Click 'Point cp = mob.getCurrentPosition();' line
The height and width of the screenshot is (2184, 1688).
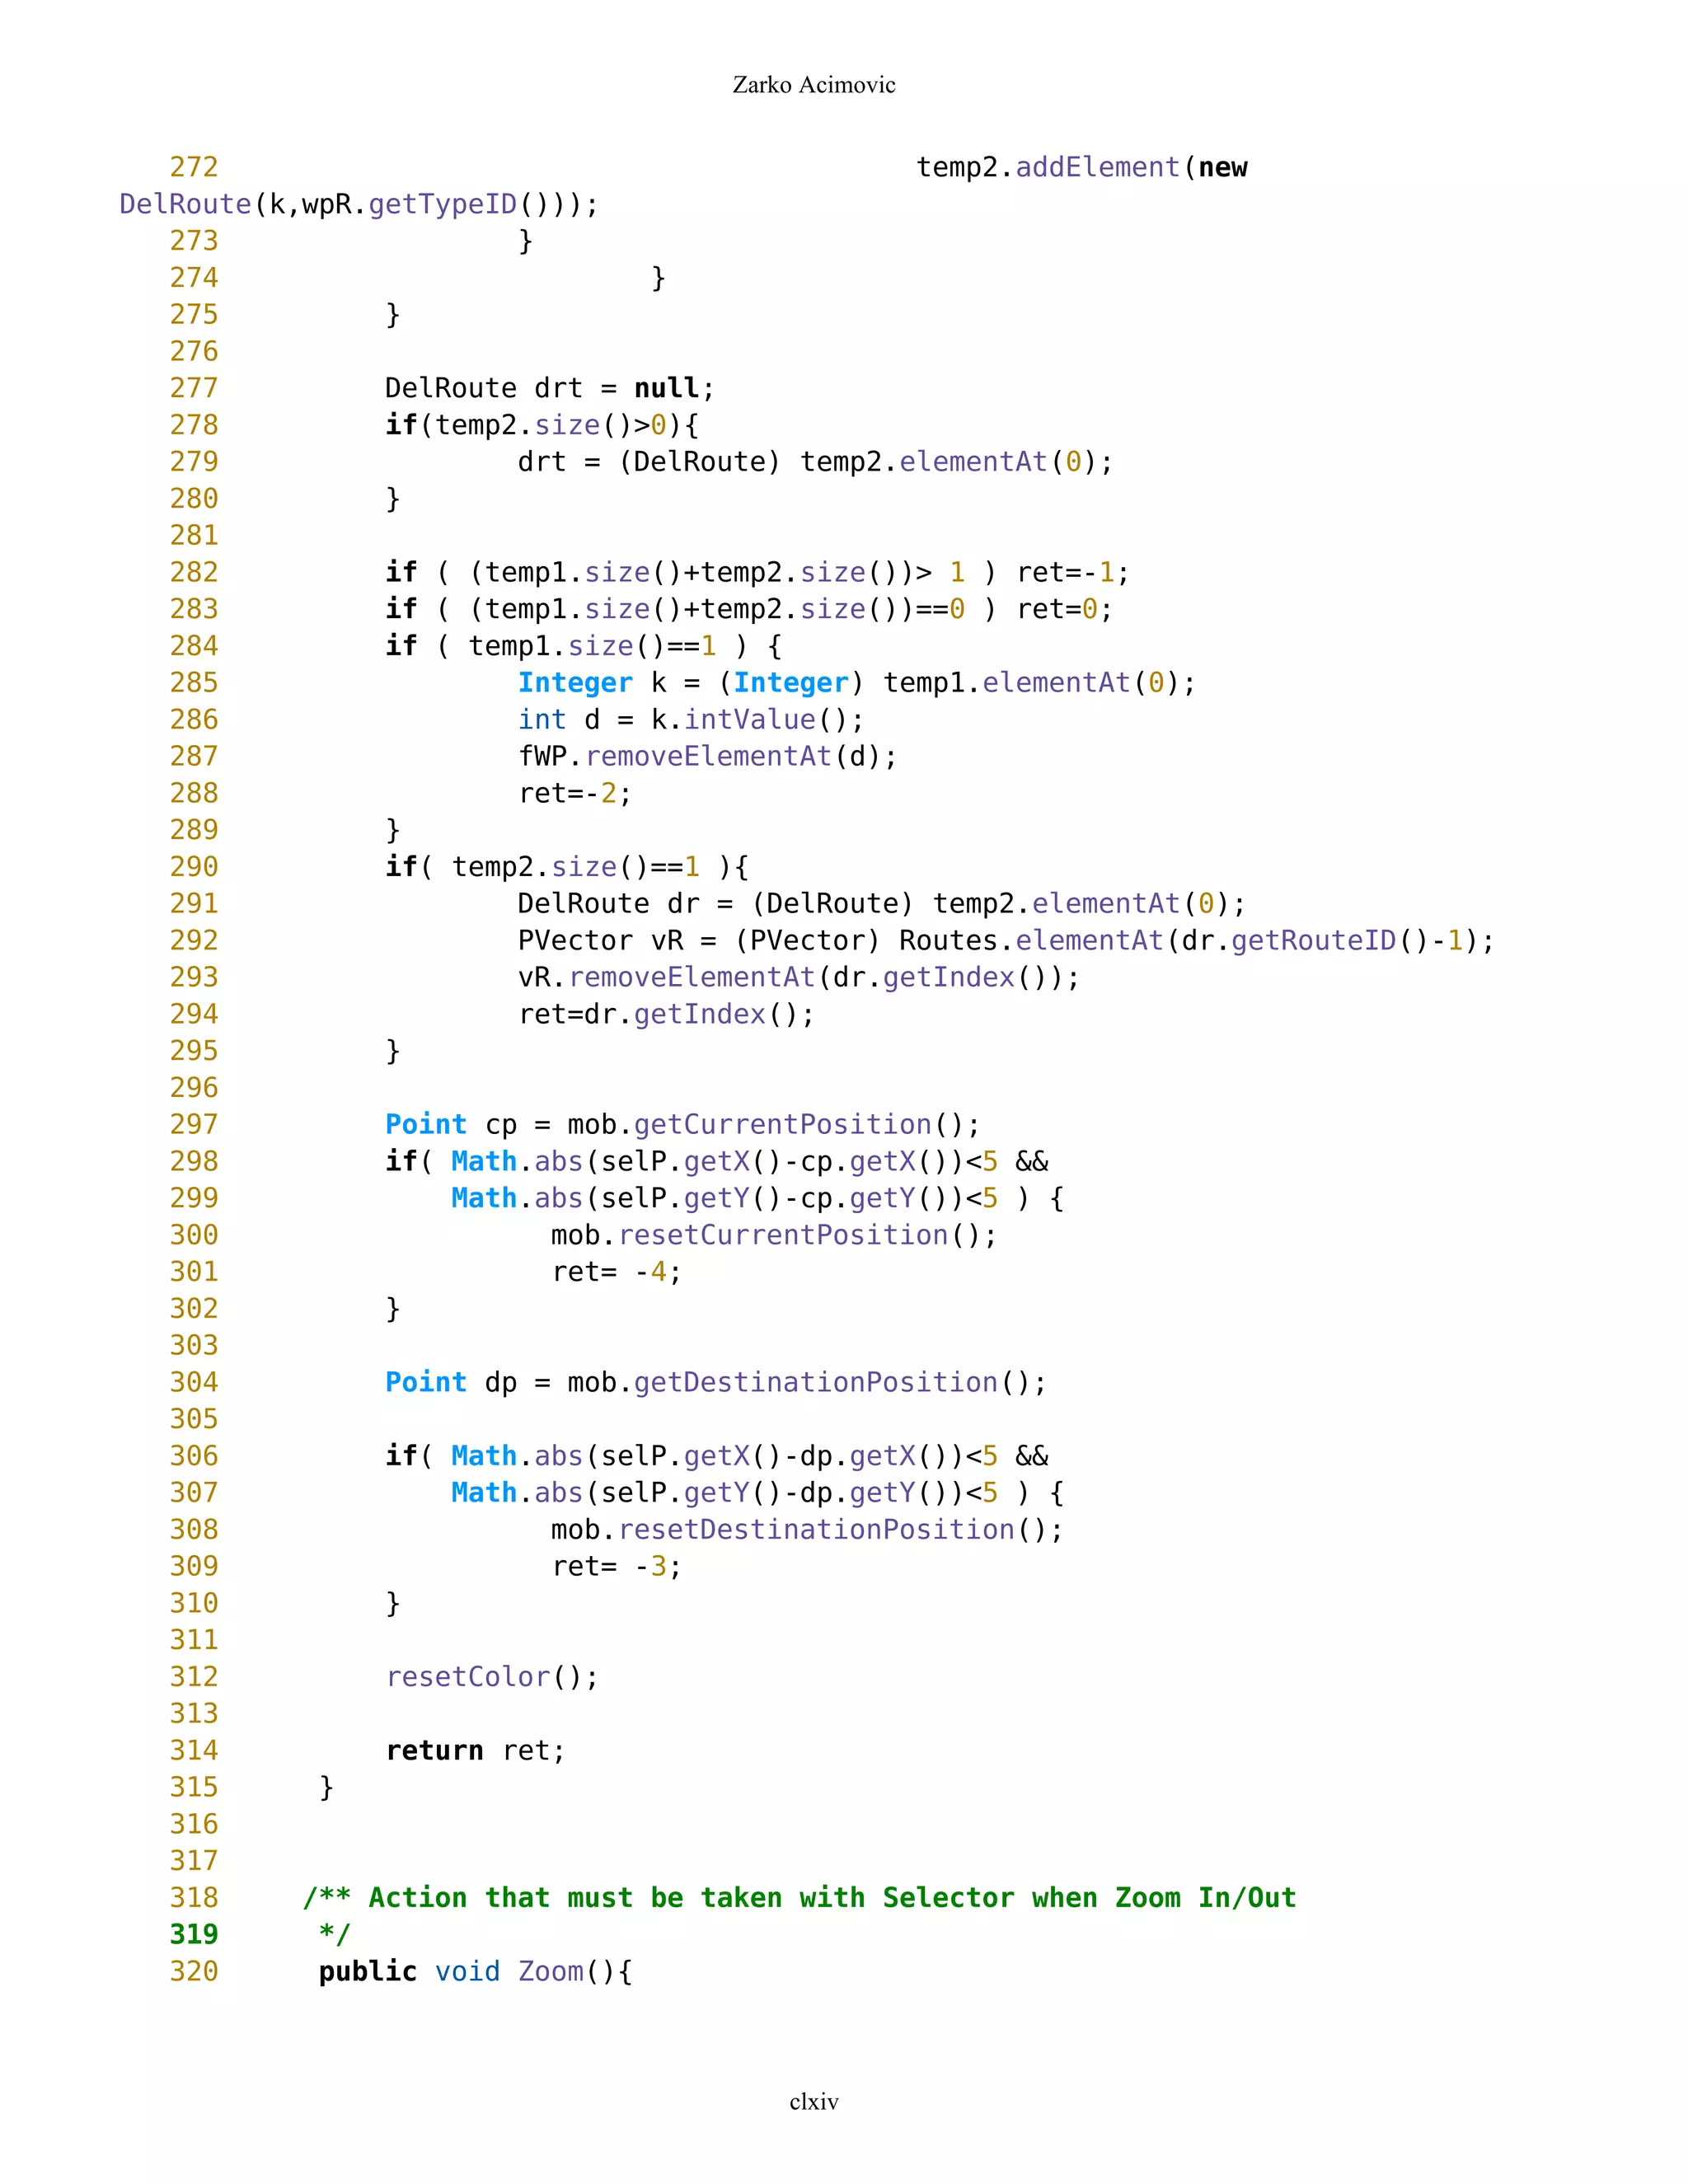pos(683,1125)
